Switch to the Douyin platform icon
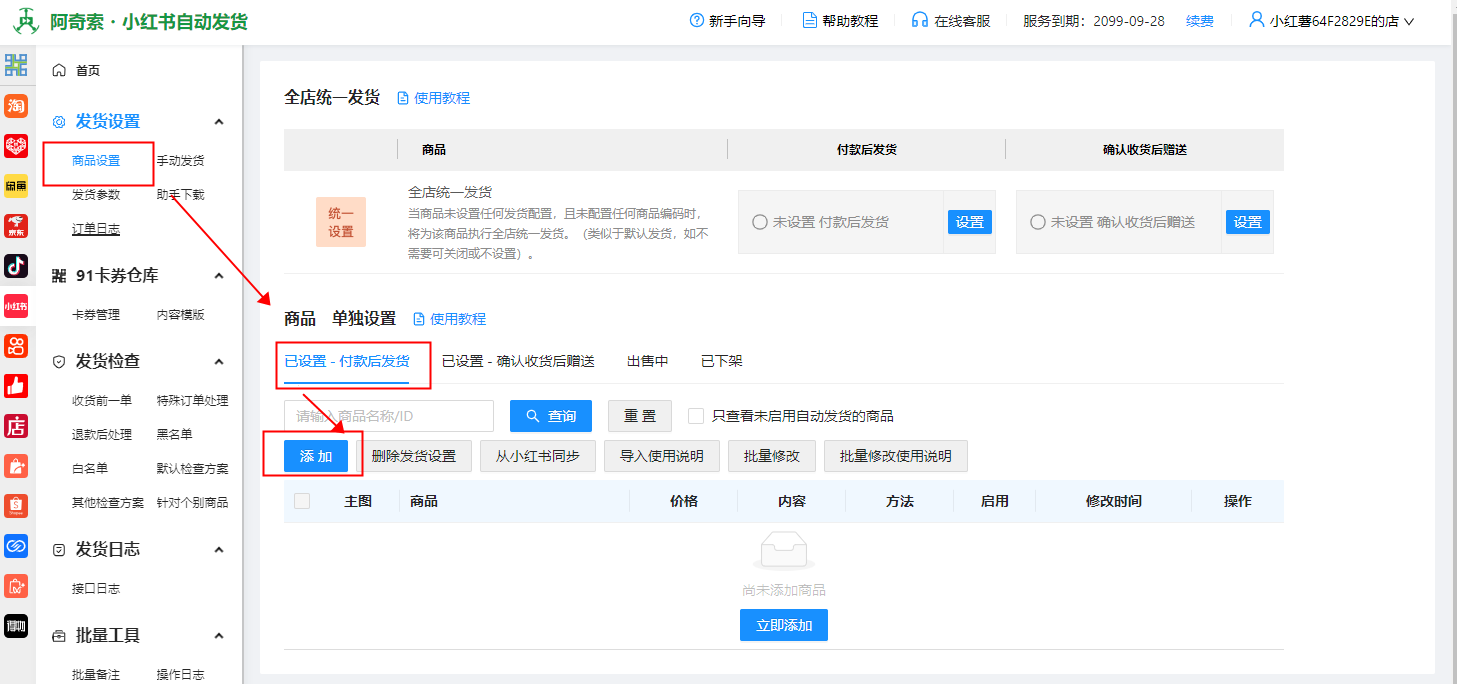 coord(16,265)
